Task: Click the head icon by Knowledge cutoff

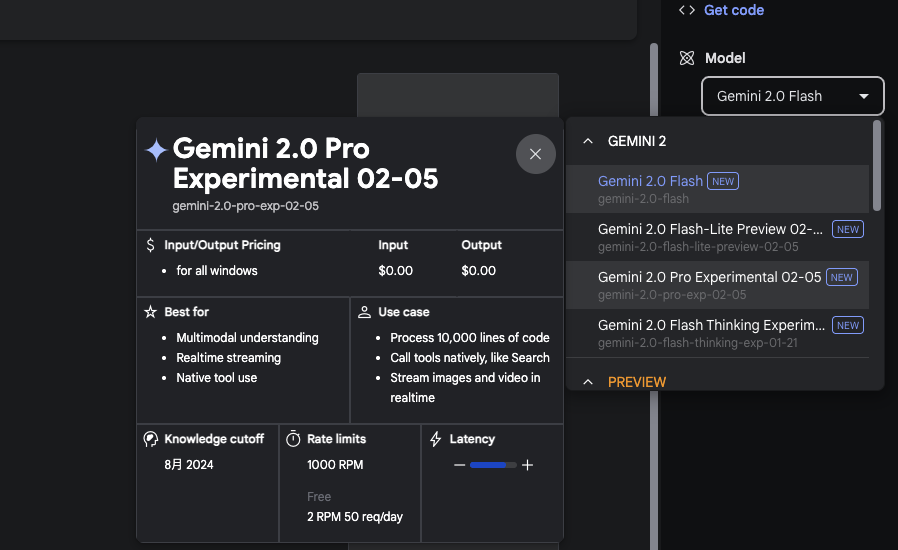Action: coord(151,439)
